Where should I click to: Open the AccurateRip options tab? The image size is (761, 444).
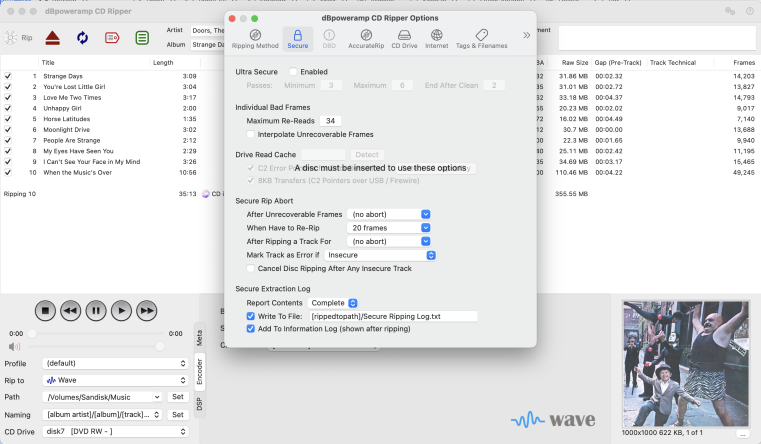366,39
